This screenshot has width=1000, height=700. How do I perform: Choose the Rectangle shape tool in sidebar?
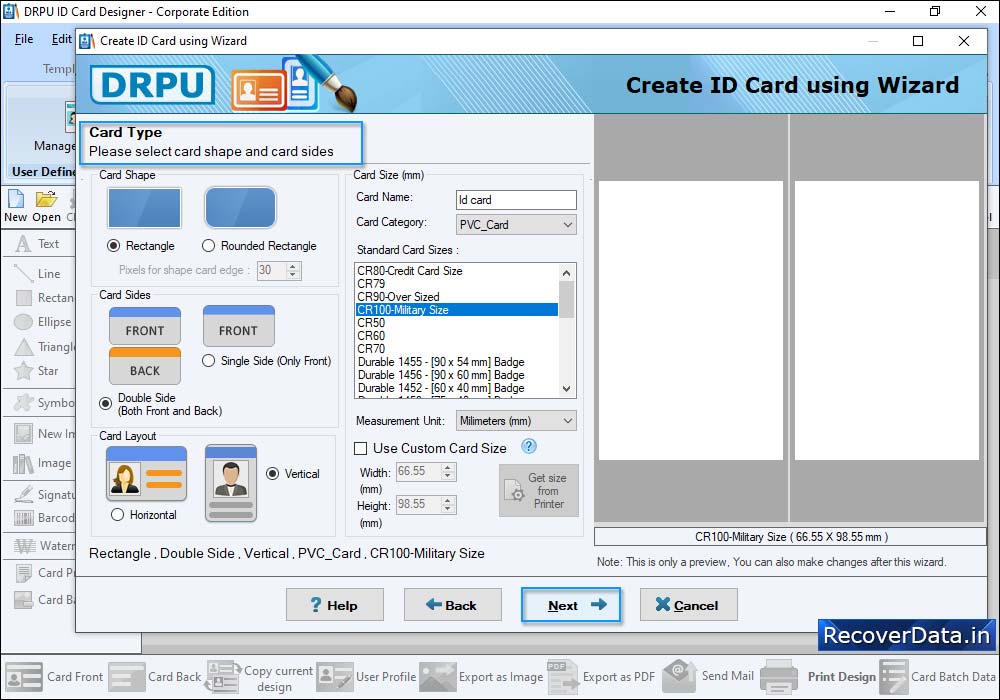pos(43,298)
